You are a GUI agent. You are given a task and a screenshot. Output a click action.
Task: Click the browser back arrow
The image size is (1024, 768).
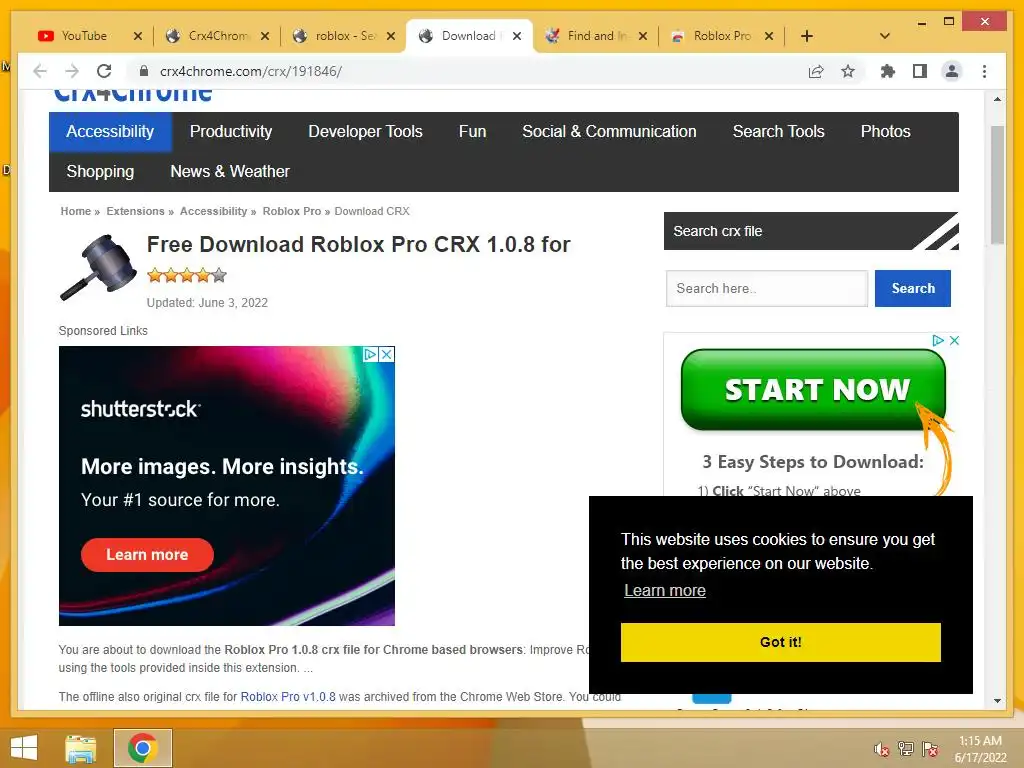click(x=40, y=71)
